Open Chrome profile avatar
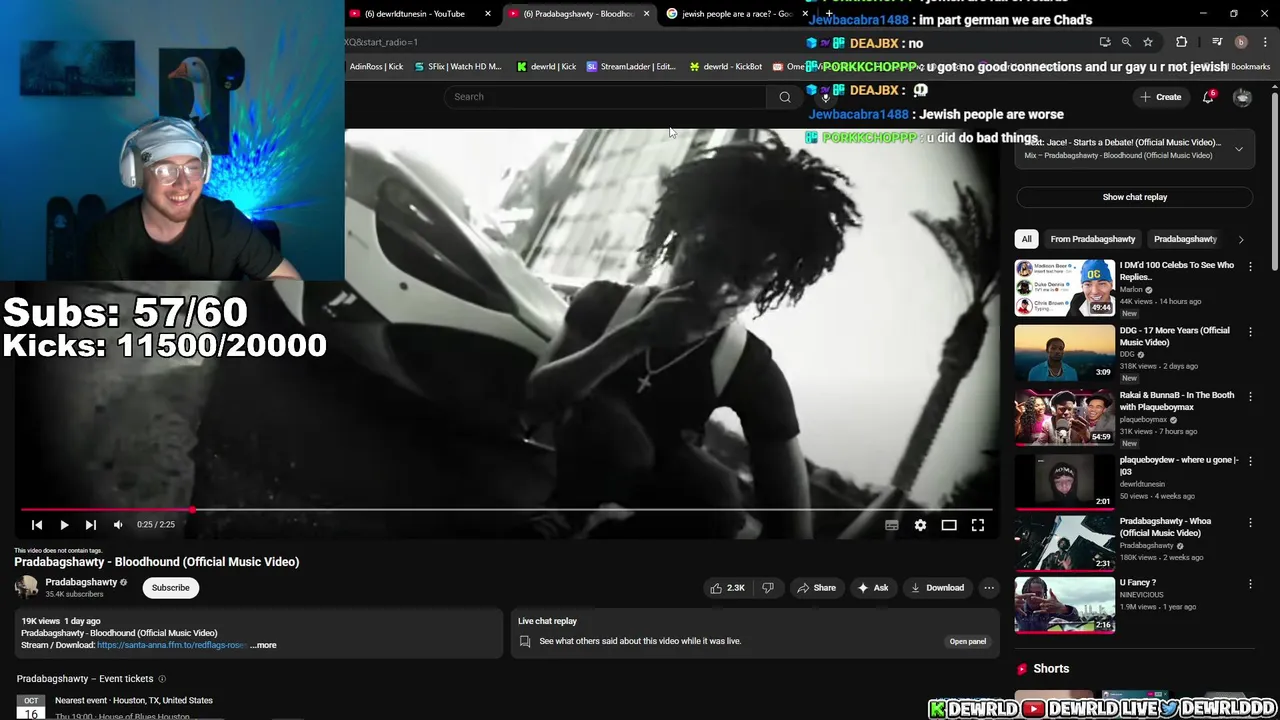The height and width of the screenshot is (720, 1280). pyautogui.click(x=1241, y=42)
